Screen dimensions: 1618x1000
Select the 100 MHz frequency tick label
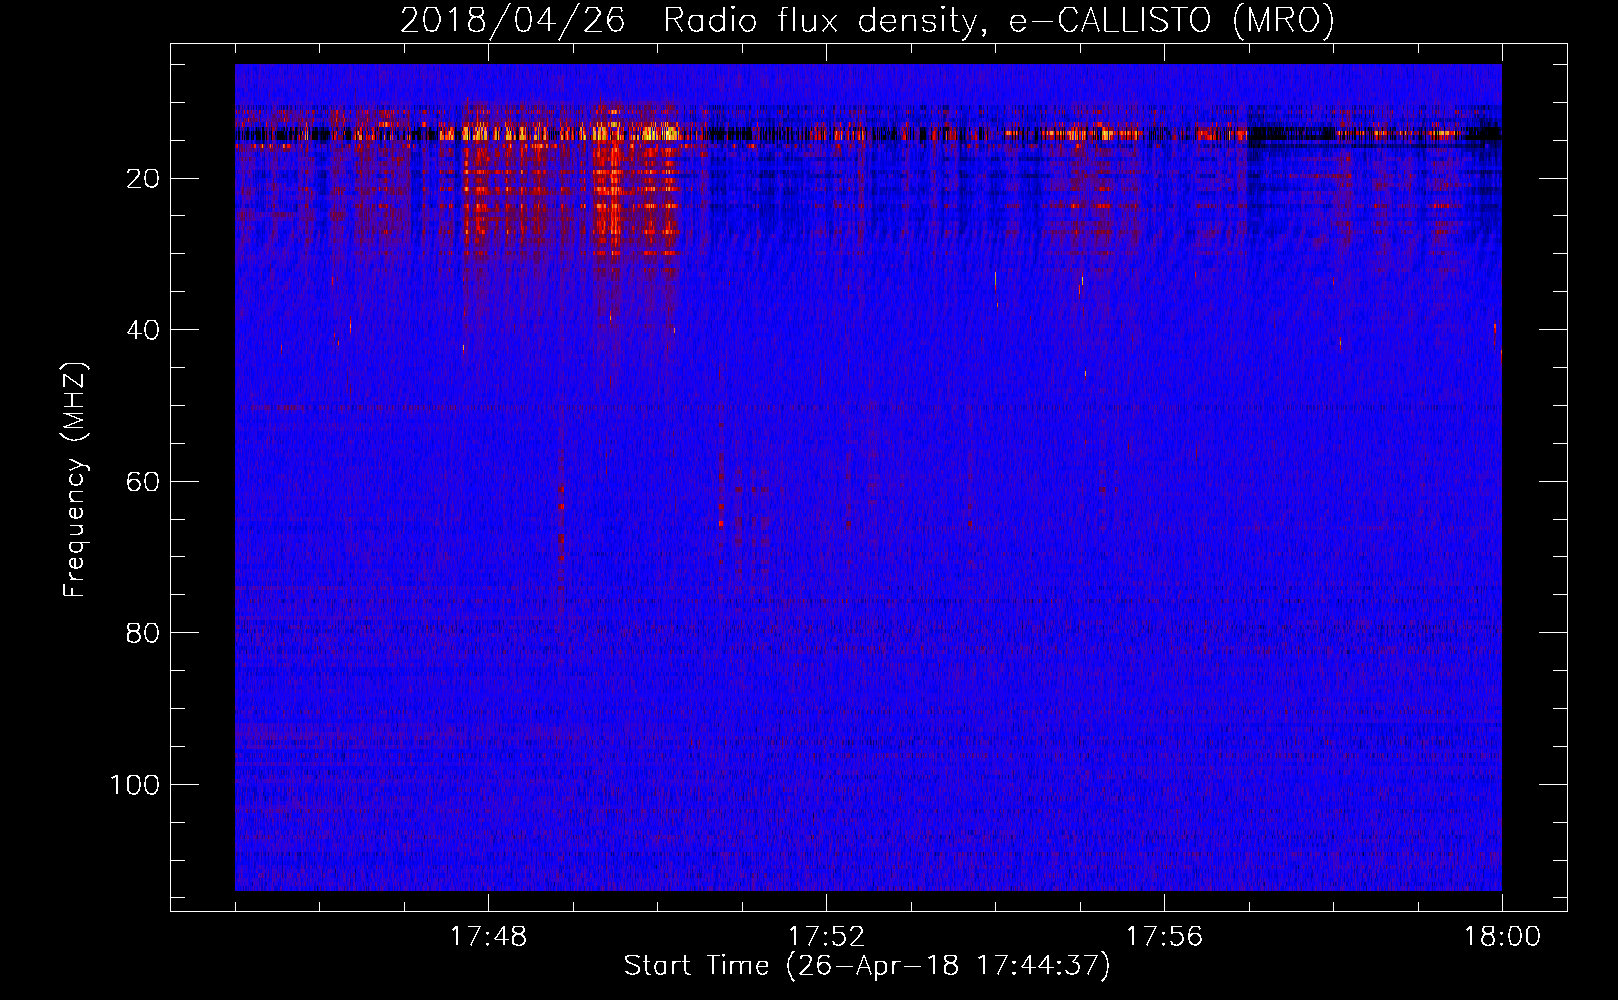[135, 785]
